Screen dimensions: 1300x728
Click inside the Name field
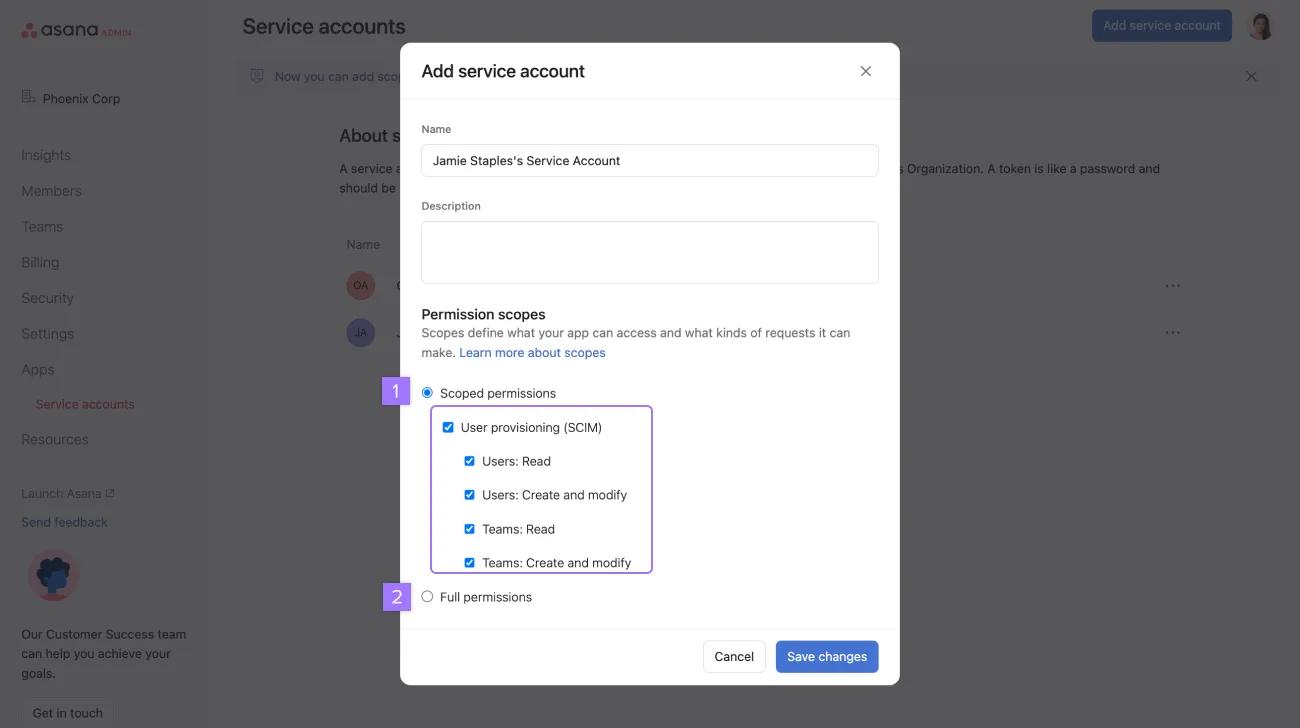point(650,159)
